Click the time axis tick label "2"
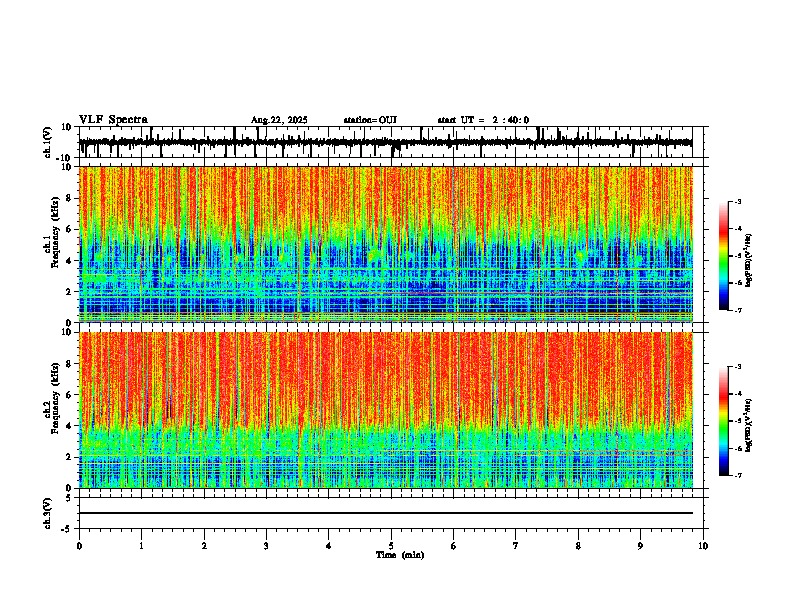The width and height of the screenshot is (792, 612). (204, 546)
